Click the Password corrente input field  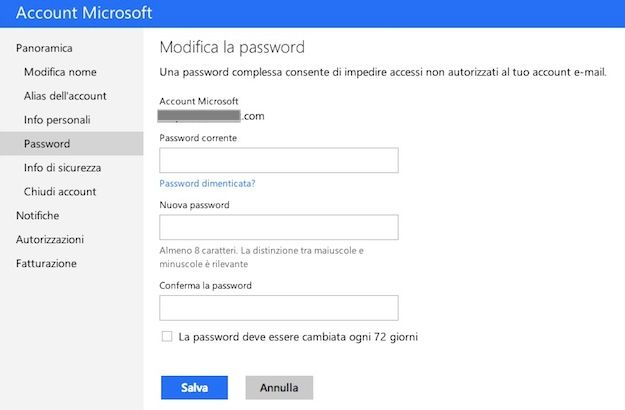tap(279, 160)
